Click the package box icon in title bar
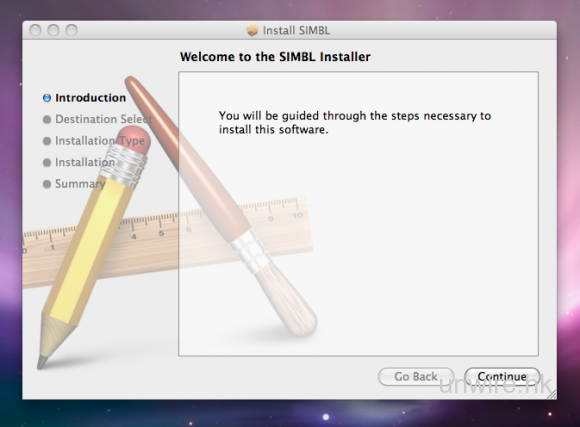This screenshot has width=580, height=427. (x=252, y=30)
